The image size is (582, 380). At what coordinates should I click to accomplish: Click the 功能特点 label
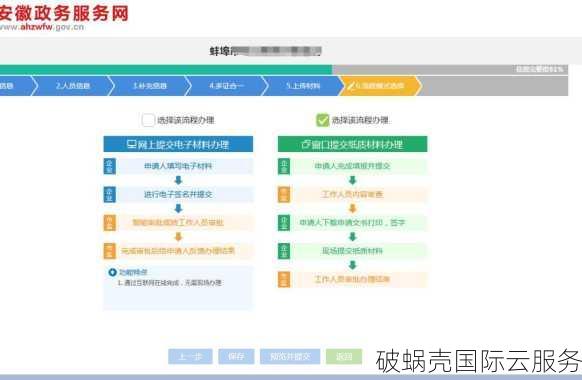click(133, 272)
